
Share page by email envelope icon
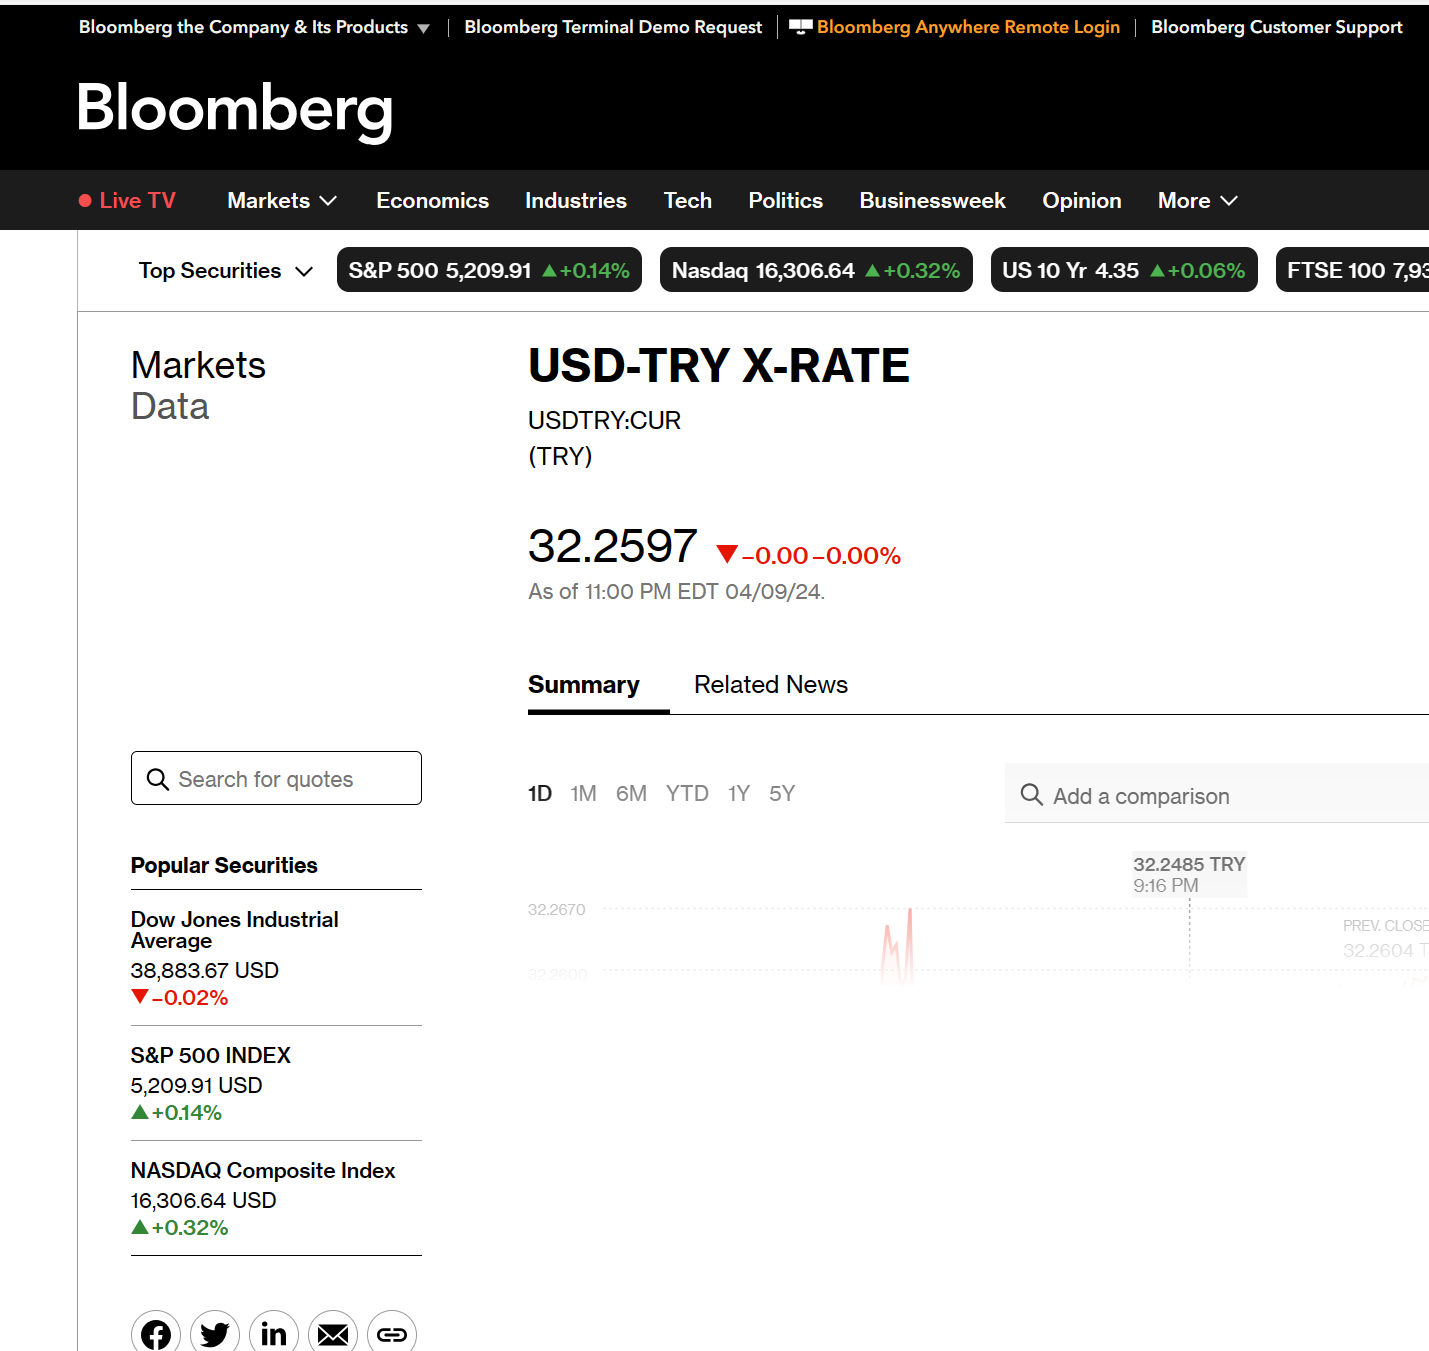coord(333,1334)
